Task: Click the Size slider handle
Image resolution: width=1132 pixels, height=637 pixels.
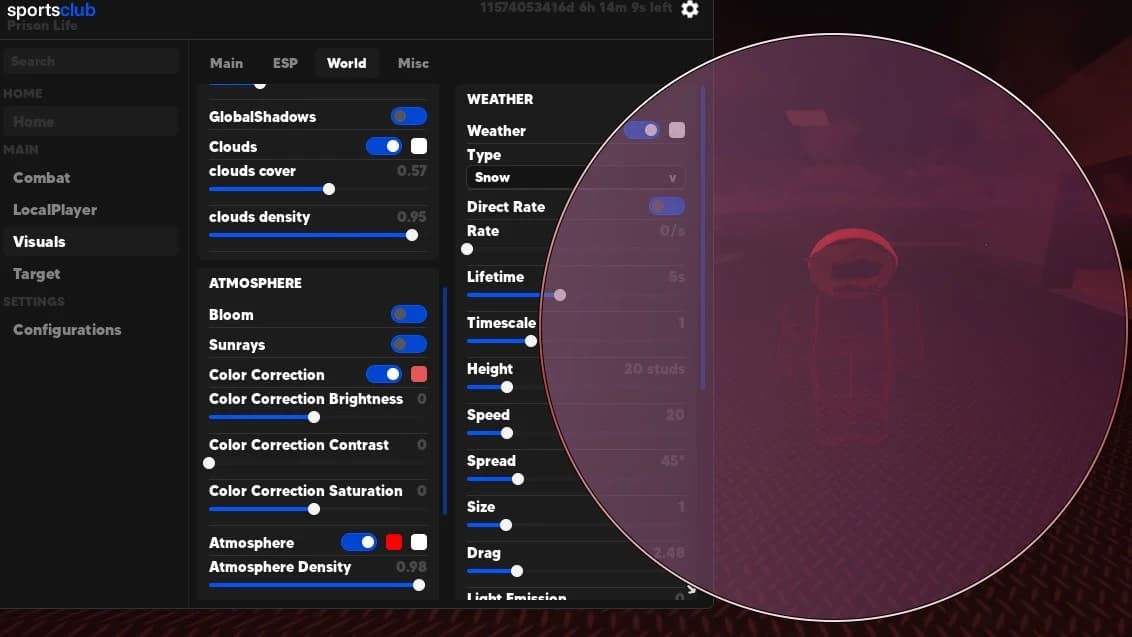Action: point(506,526)
